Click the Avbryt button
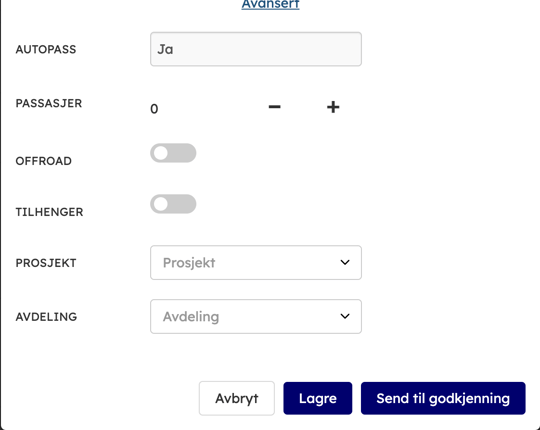This screenshot has width=540, height=430. (237, 398)
